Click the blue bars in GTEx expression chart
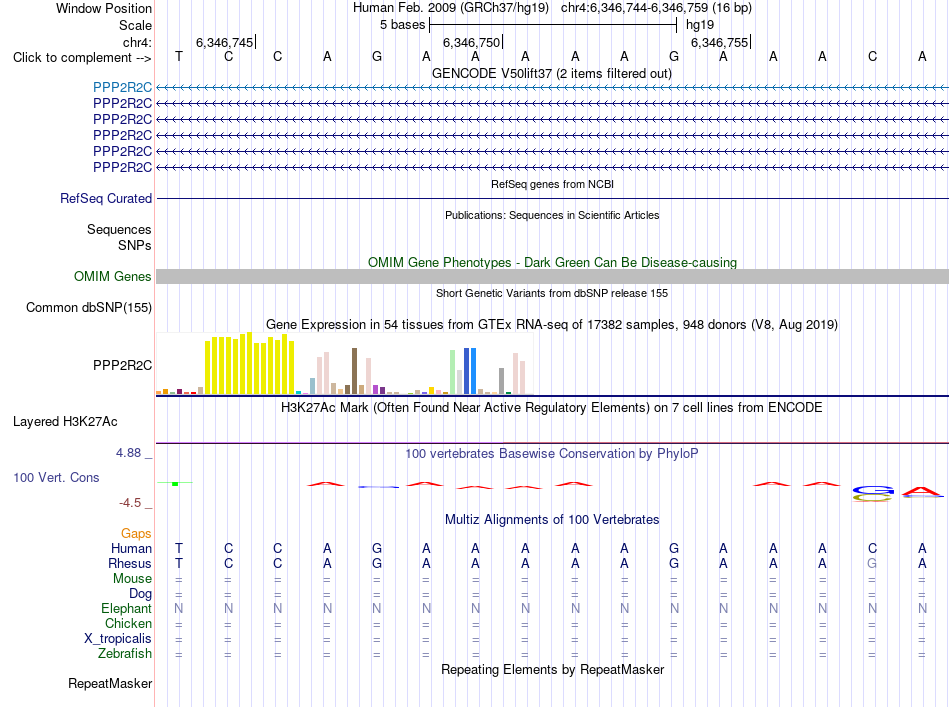This screenshot has width=950, height=707. pos(470,371)
